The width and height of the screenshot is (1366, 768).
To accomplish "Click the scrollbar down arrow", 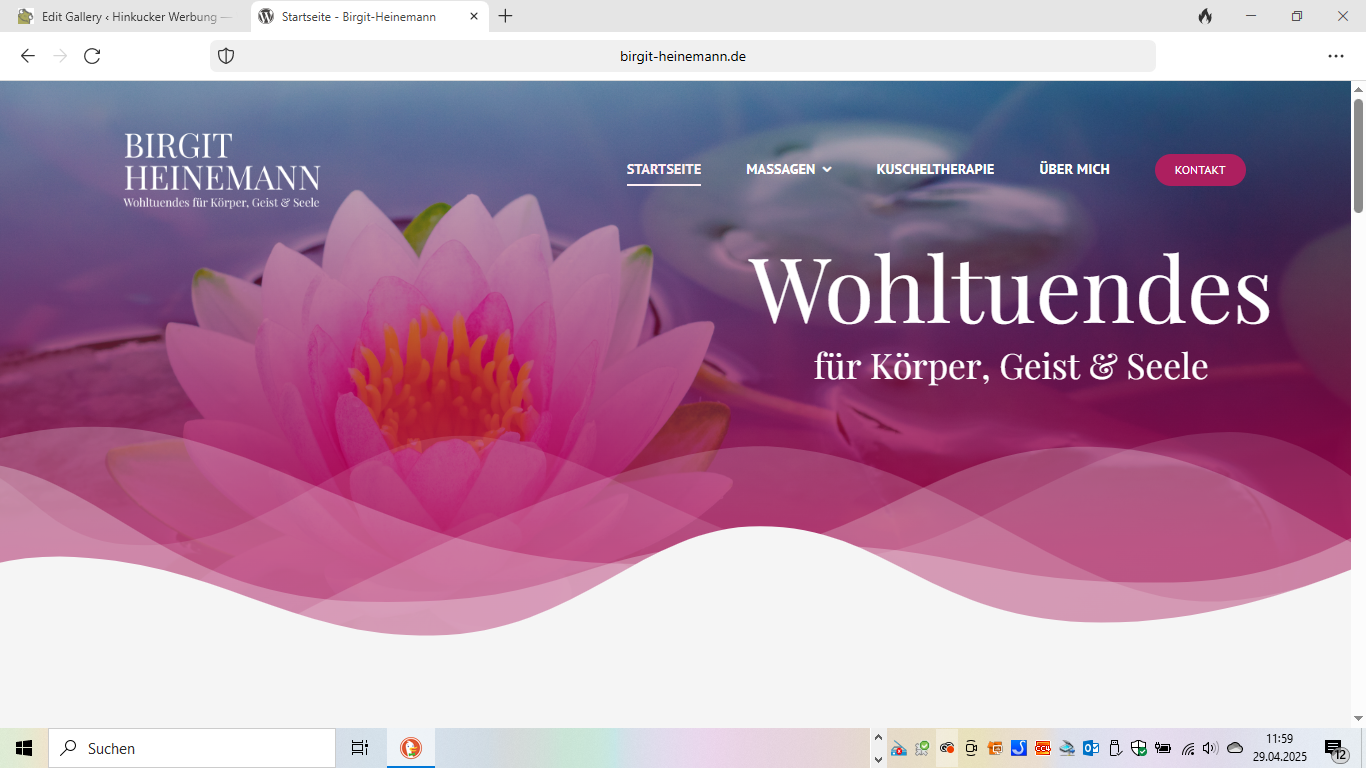I will (1358, 718).
